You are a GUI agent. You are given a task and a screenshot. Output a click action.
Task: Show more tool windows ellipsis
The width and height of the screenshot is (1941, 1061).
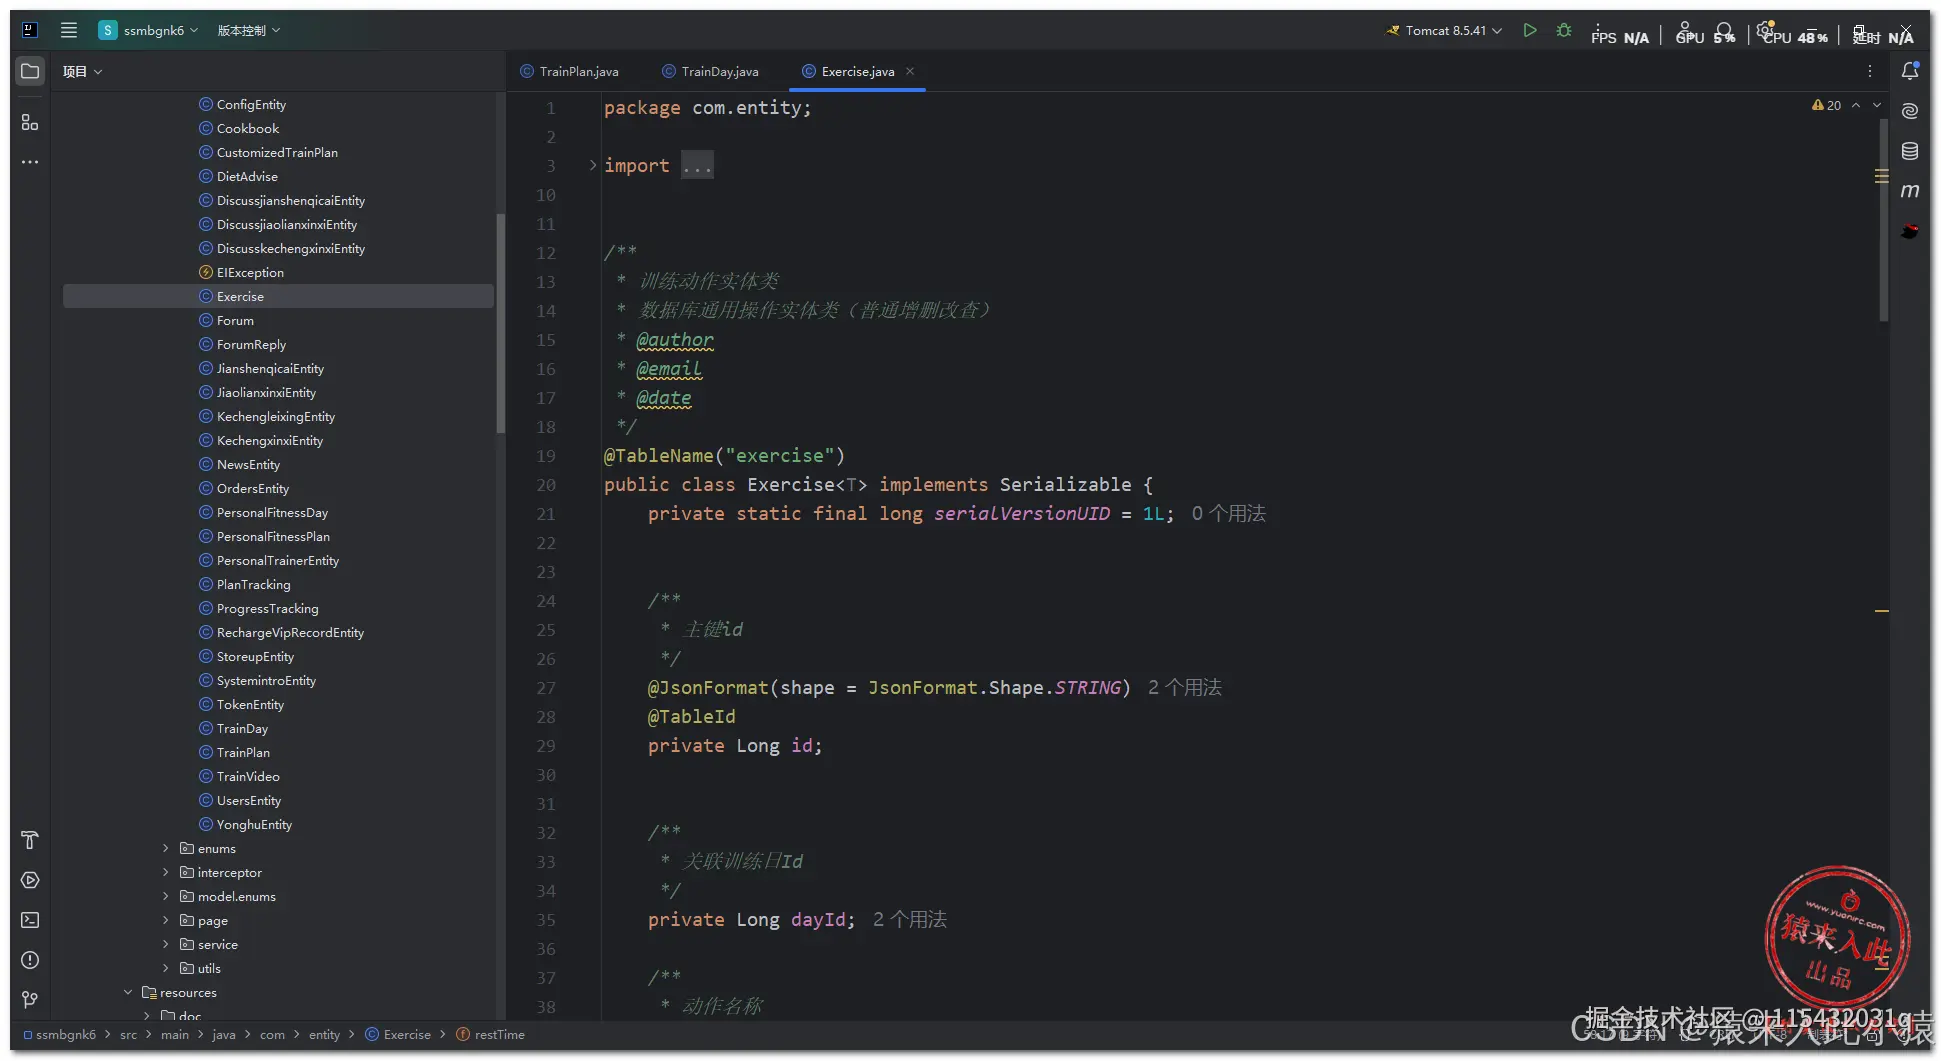[x=30, y=162]
